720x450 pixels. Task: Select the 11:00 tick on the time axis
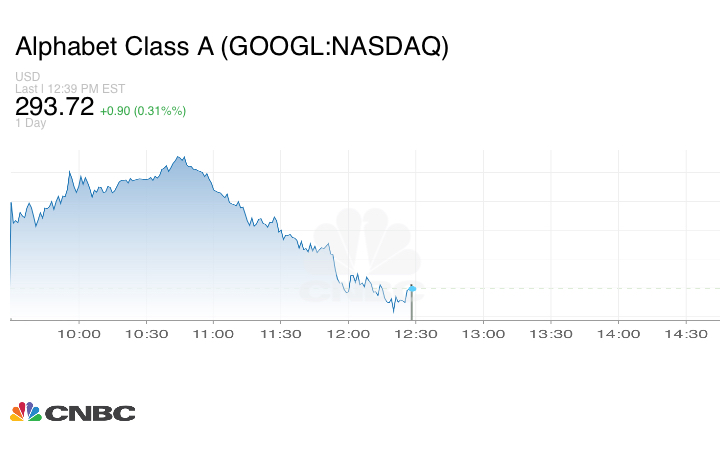(213, 334)
